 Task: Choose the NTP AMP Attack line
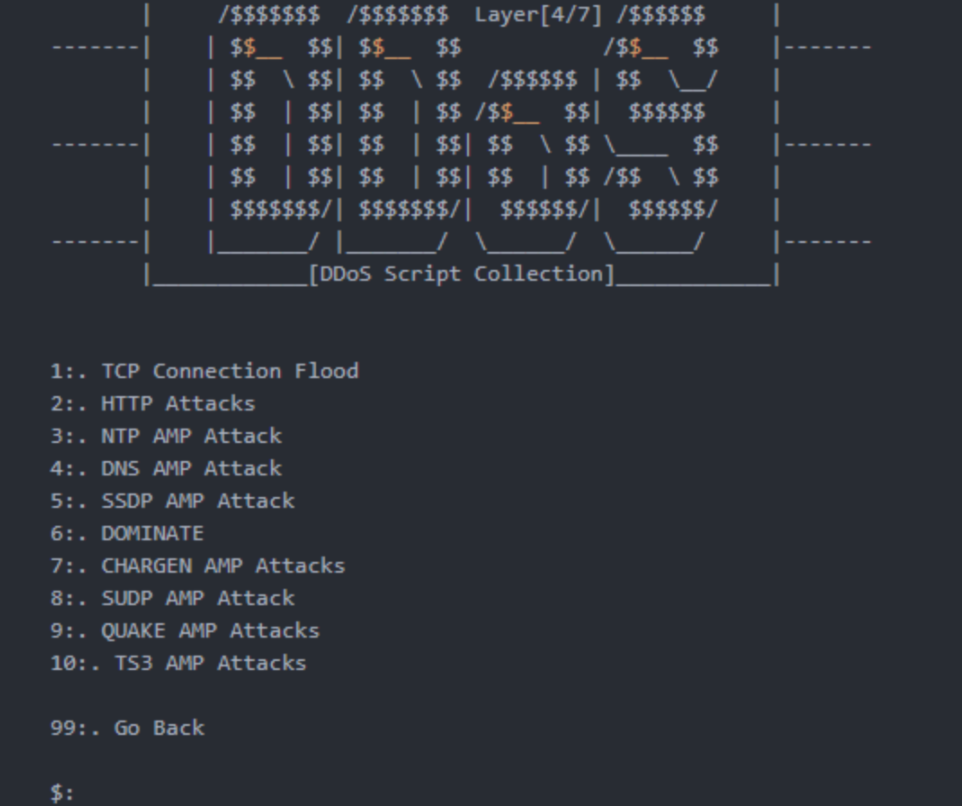166,436
